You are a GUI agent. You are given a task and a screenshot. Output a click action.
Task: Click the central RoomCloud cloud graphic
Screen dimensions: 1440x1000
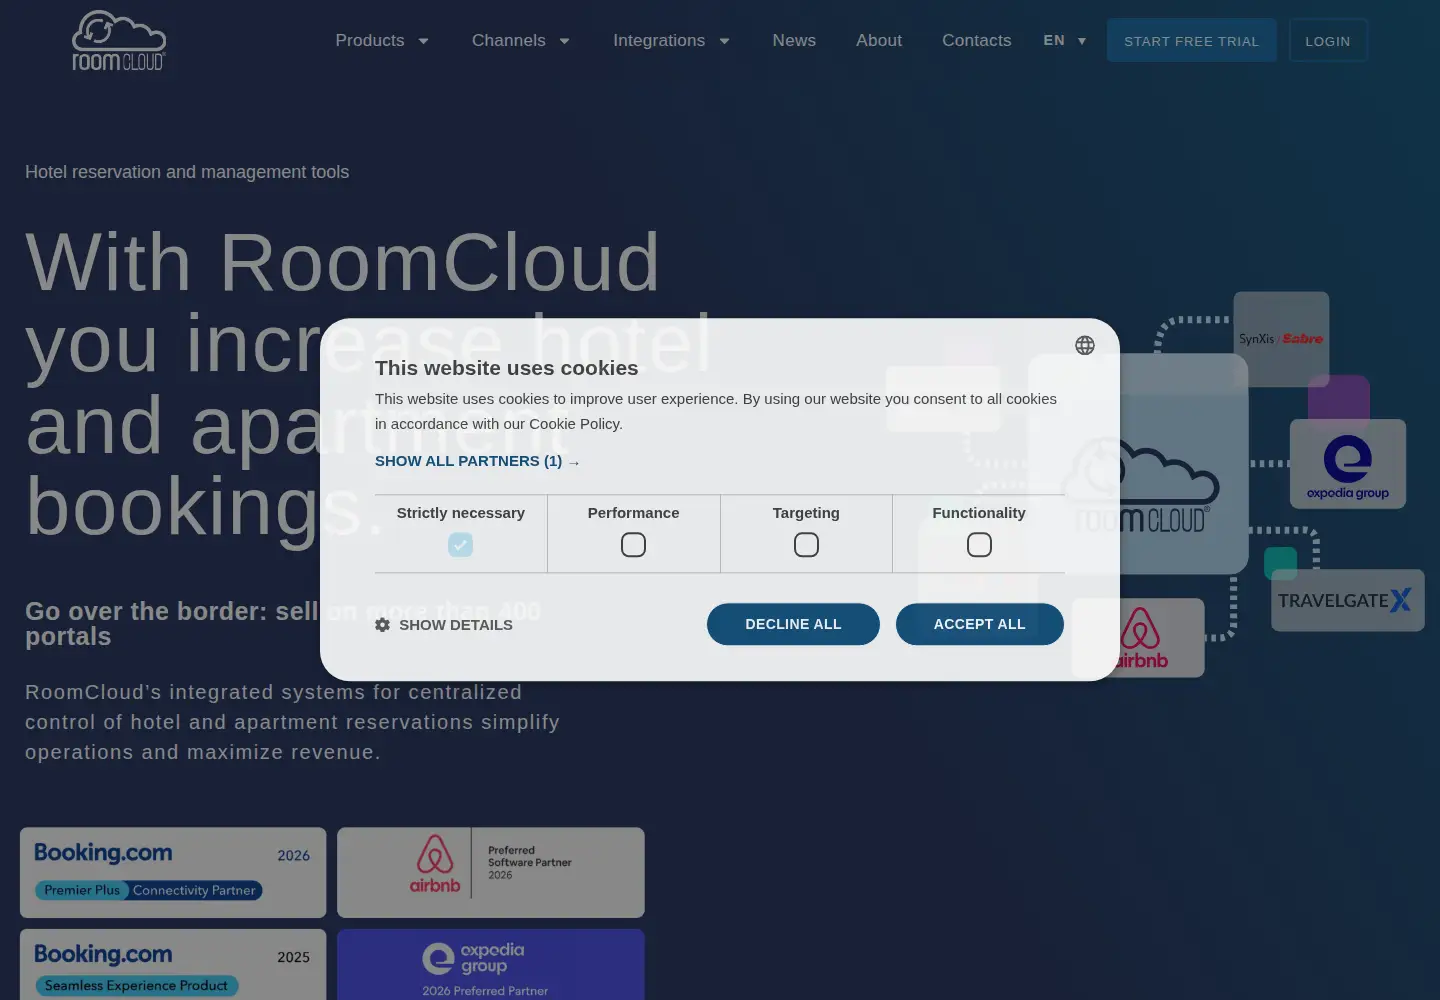[1140, 465]
